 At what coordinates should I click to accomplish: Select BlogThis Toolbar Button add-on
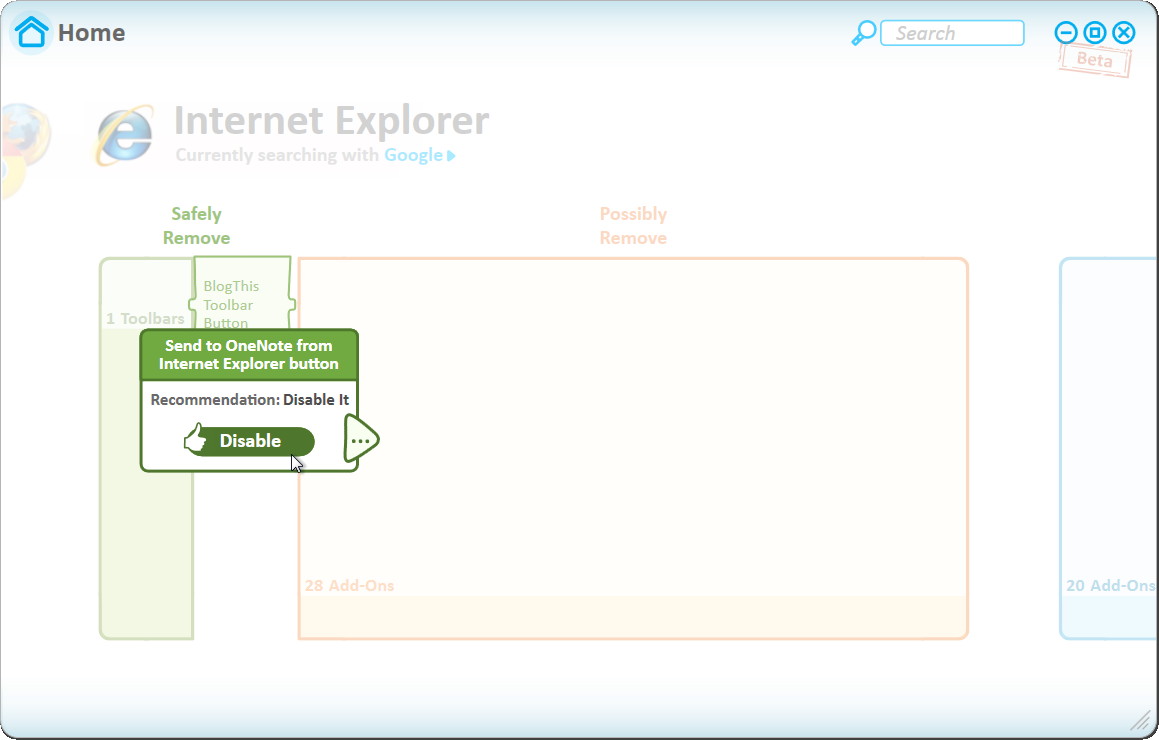[x=241, y=294]
